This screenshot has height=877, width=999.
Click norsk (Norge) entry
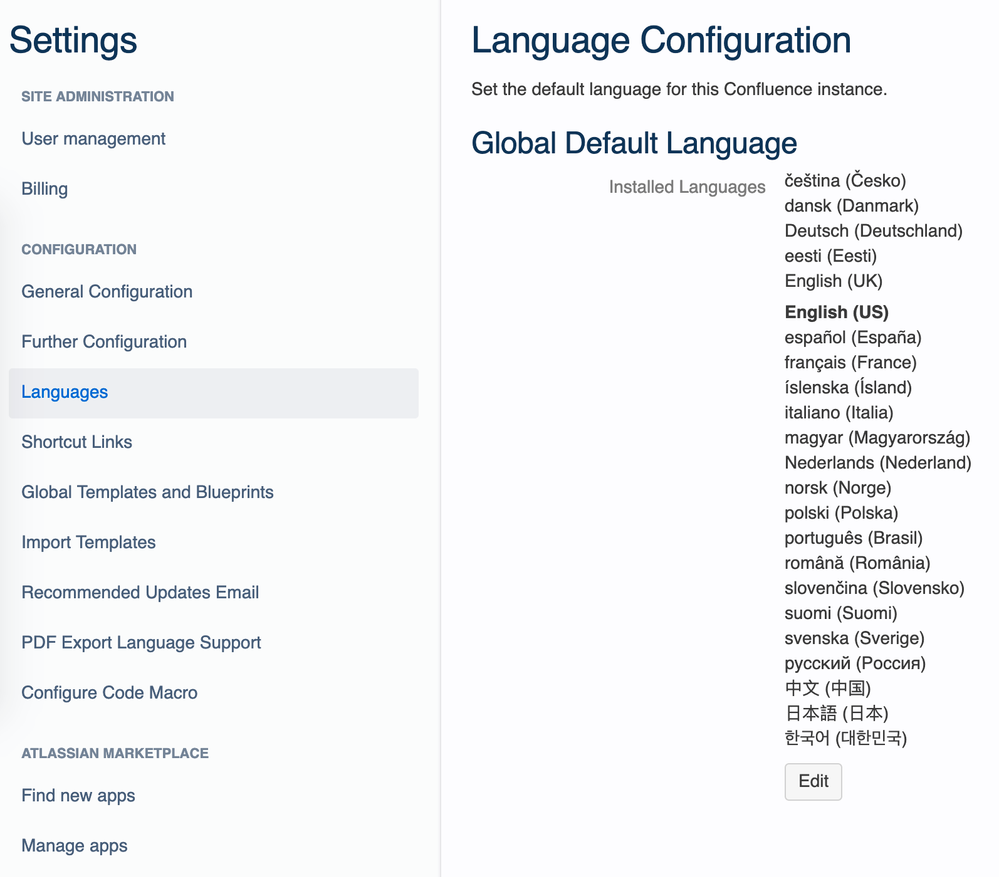838,488
